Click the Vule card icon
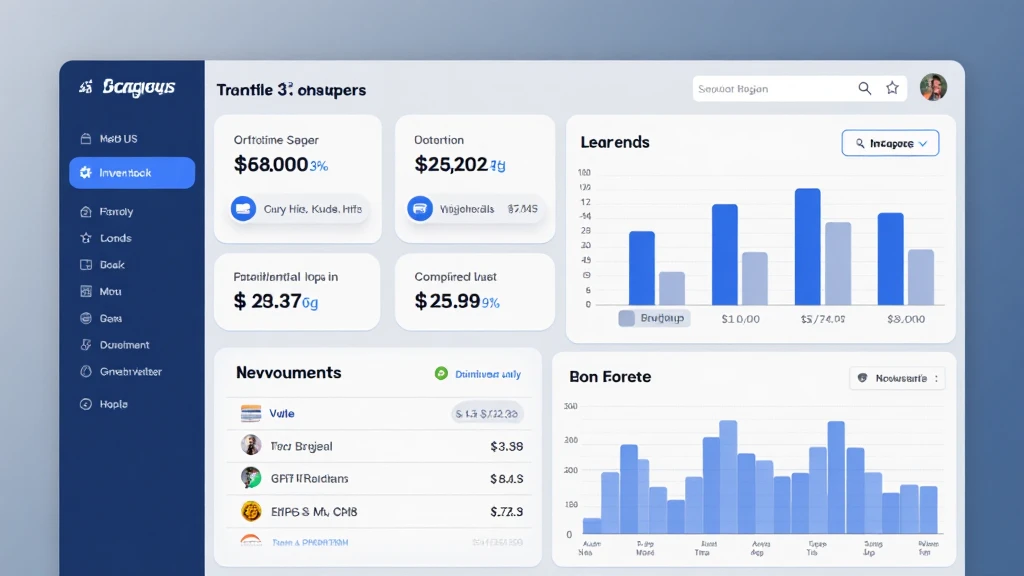Screen dimensions: 1024x576 251,413
